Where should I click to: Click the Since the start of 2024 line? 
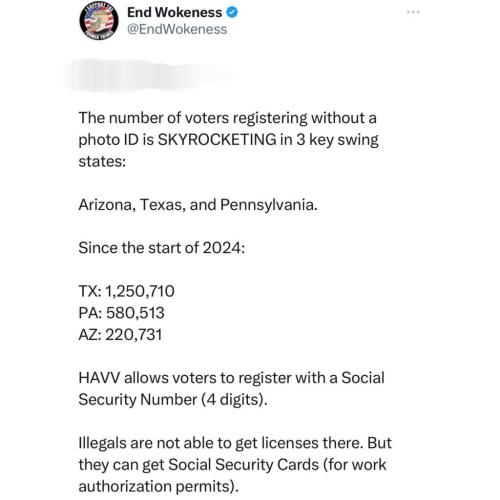[162, 248]
